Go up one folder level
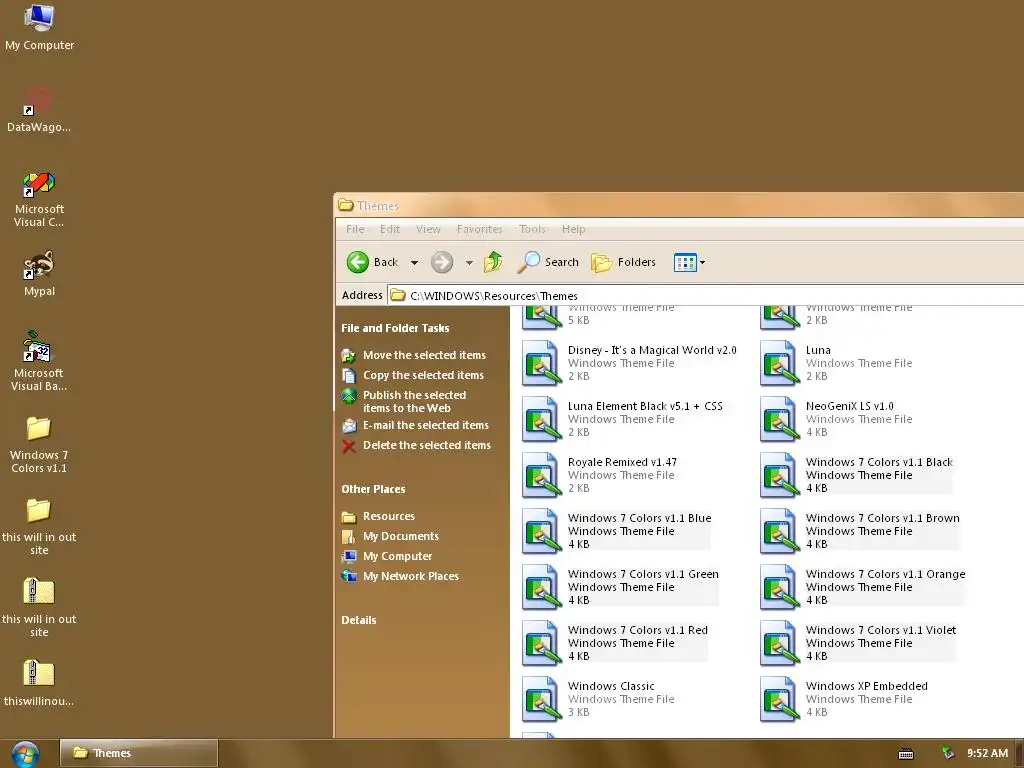 (494, 262)
